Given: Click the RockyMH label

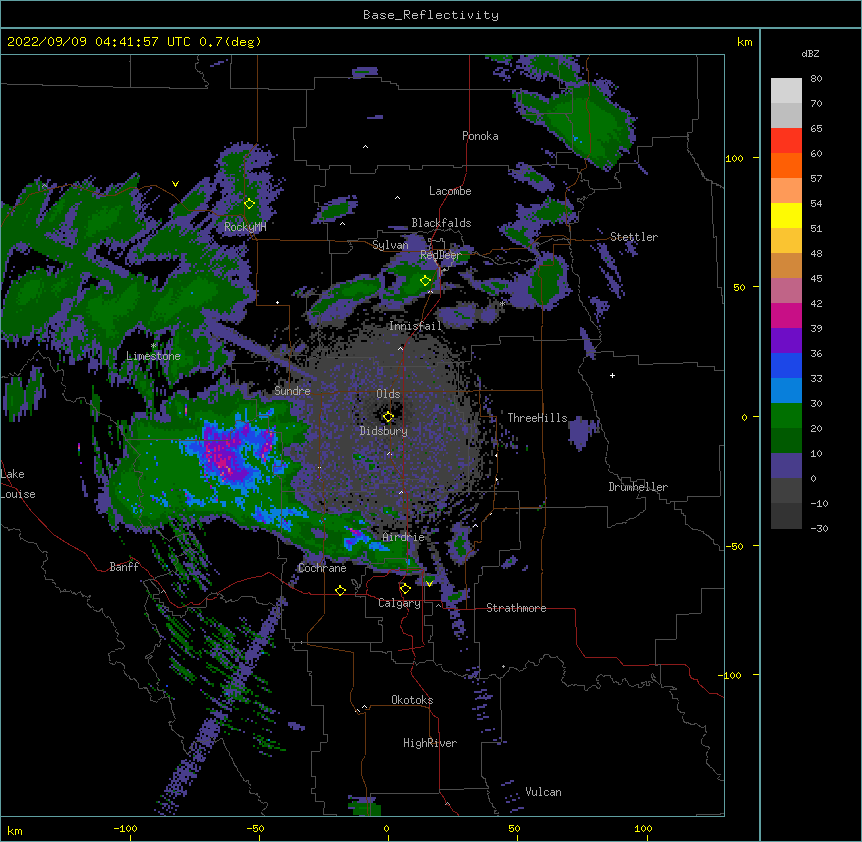Looking at the screenshot, I should tap(245, 227).
